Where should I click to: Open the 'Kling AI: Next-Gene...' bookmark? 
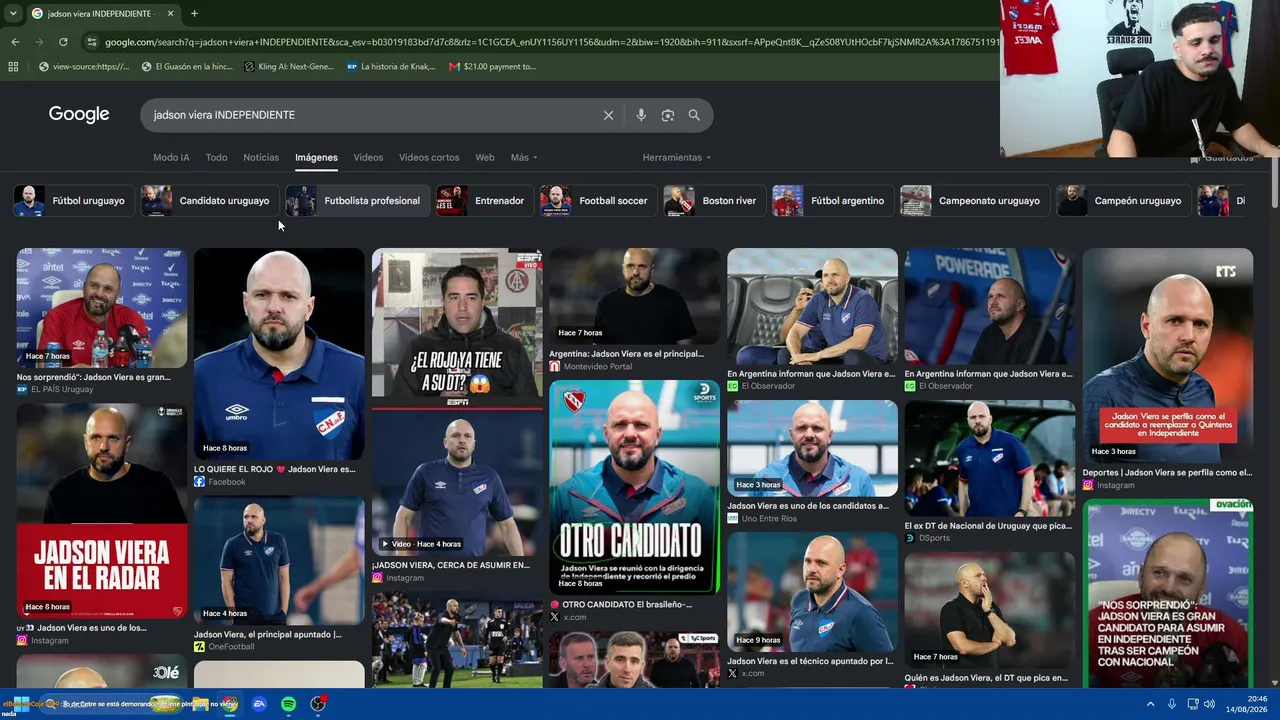(x=289, y=67)
